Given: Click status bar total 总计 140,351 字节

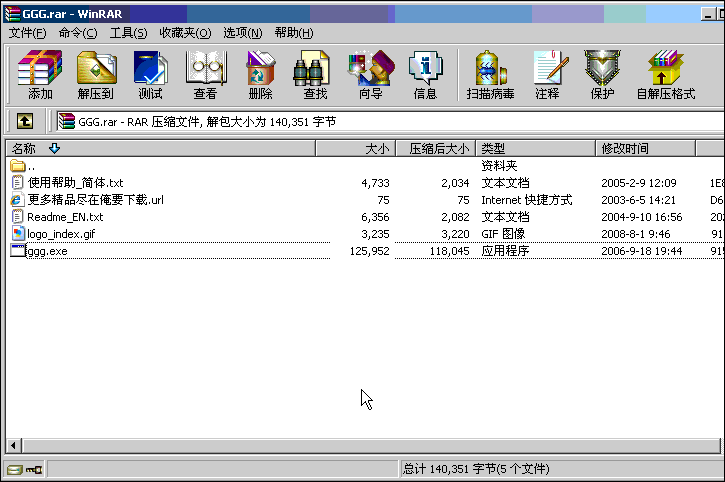Looking at the screenshot, I should point(476,469).
